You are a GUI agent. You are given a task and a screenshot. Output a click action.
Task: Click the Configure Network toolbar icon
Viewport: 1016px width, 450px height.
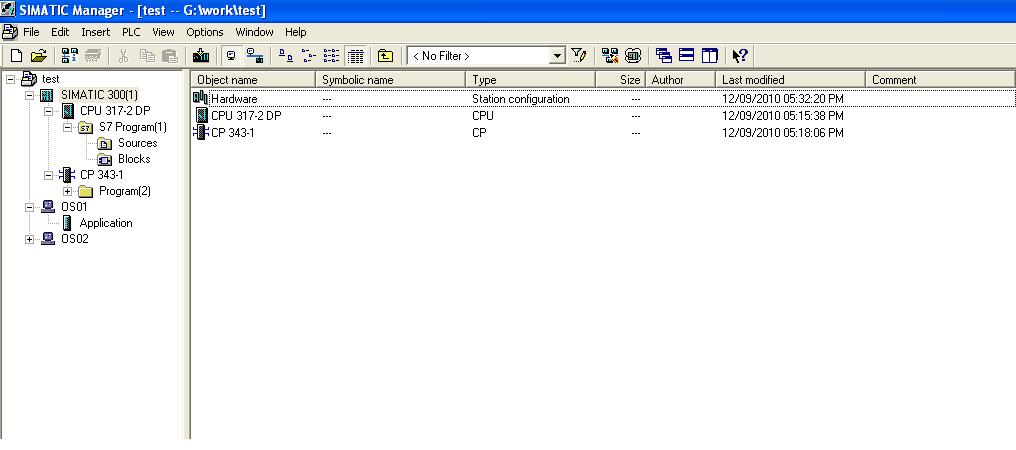[609, 56]
